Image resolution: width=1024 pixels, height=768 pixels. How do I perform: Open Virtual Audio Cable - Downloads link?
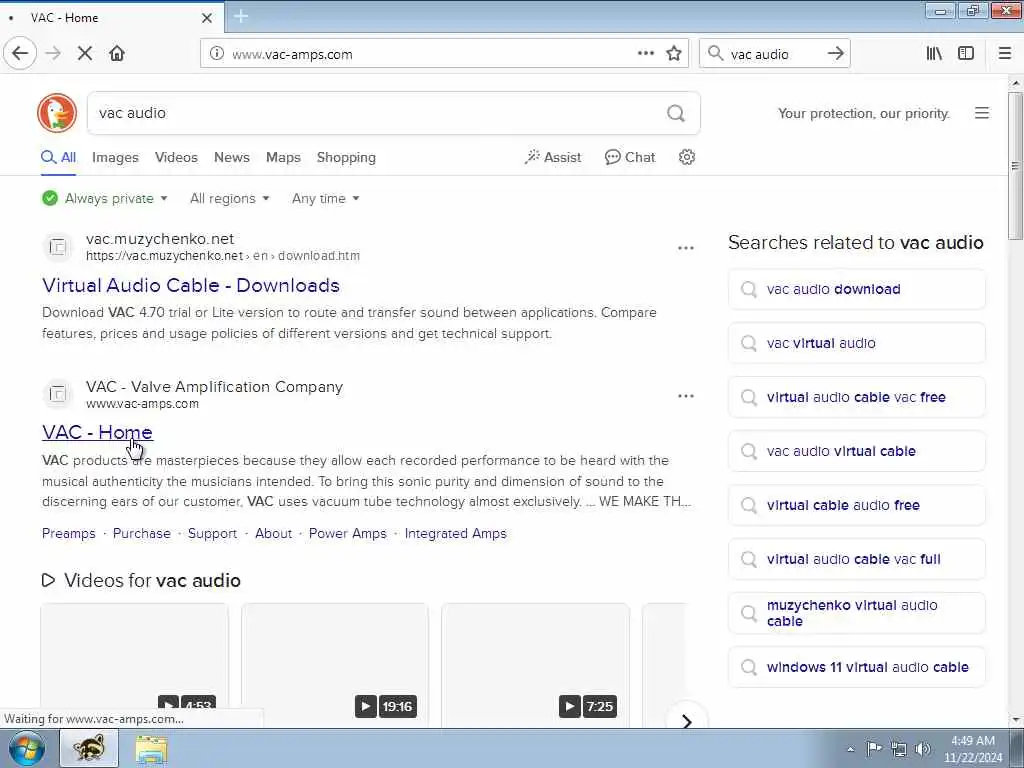[191, 285]
